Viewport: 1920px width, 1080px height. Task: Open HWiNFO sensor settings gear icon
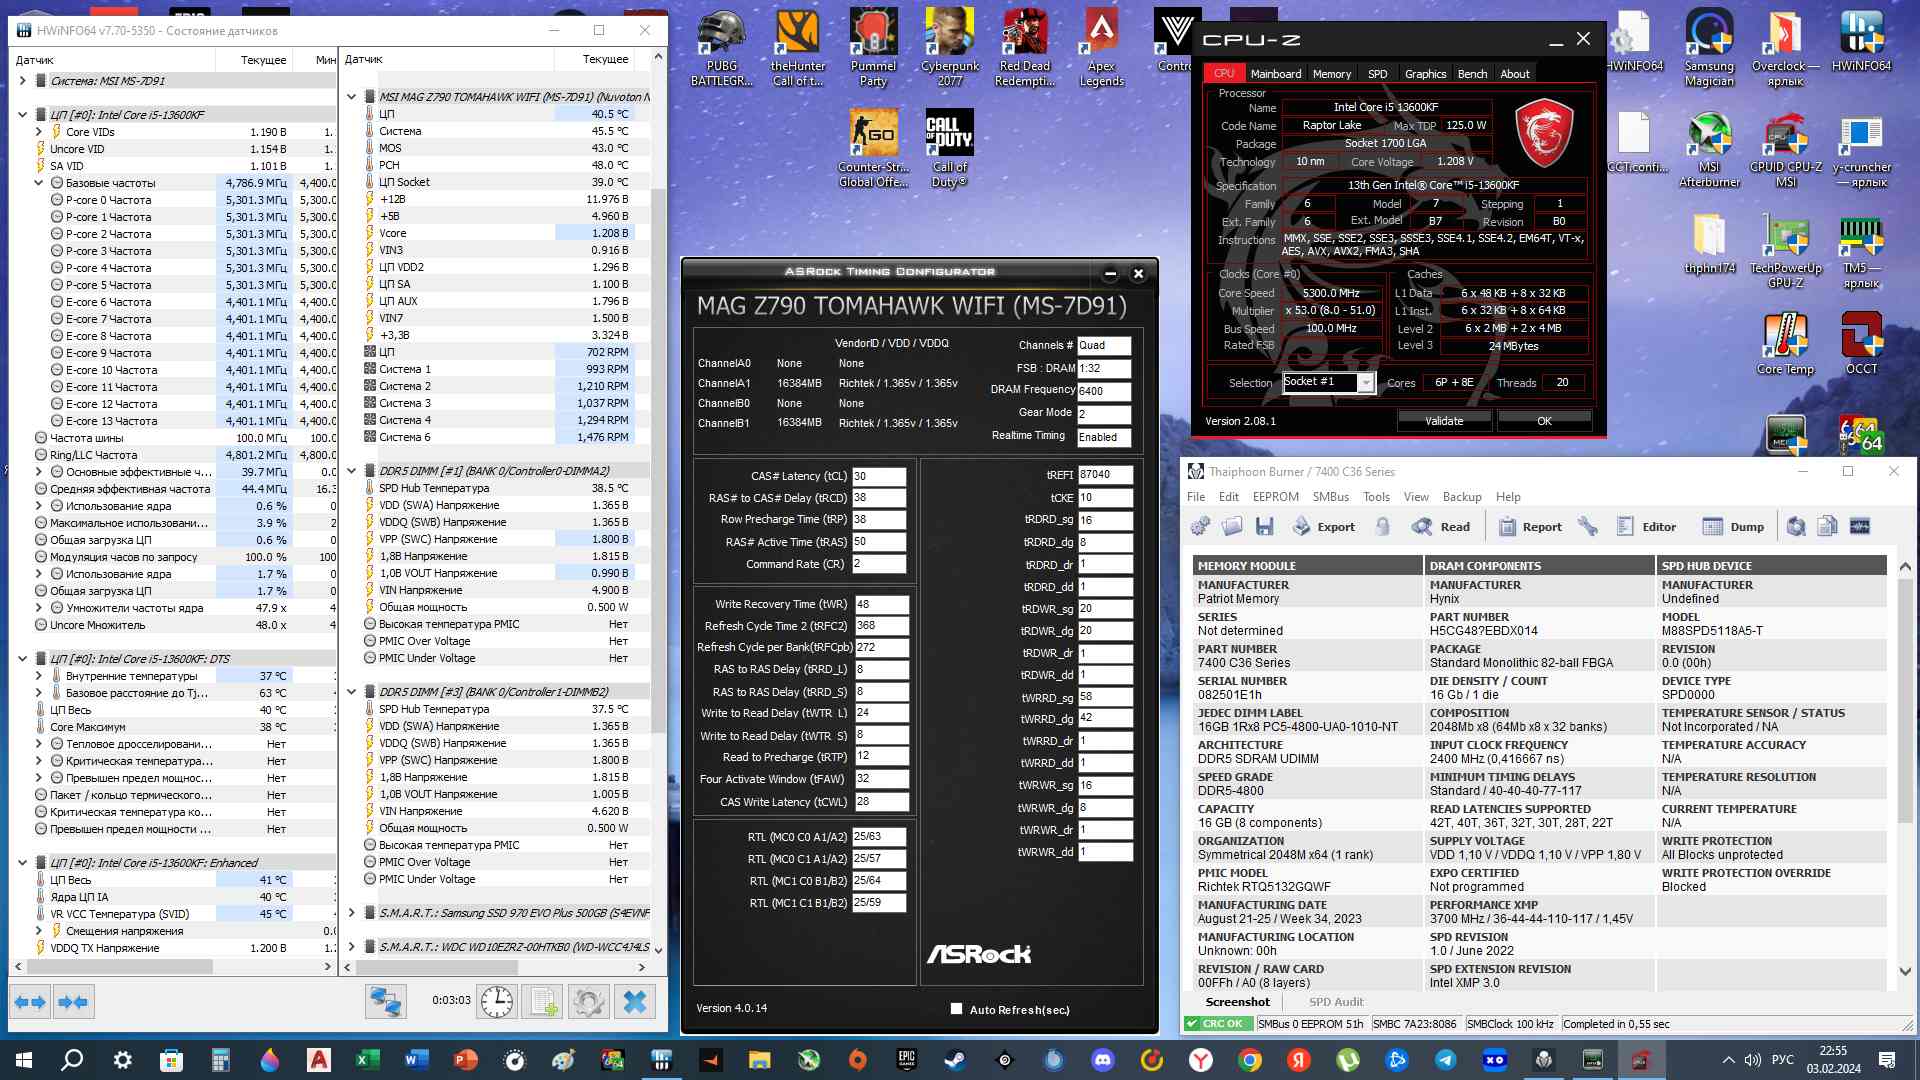[588, 1001]
